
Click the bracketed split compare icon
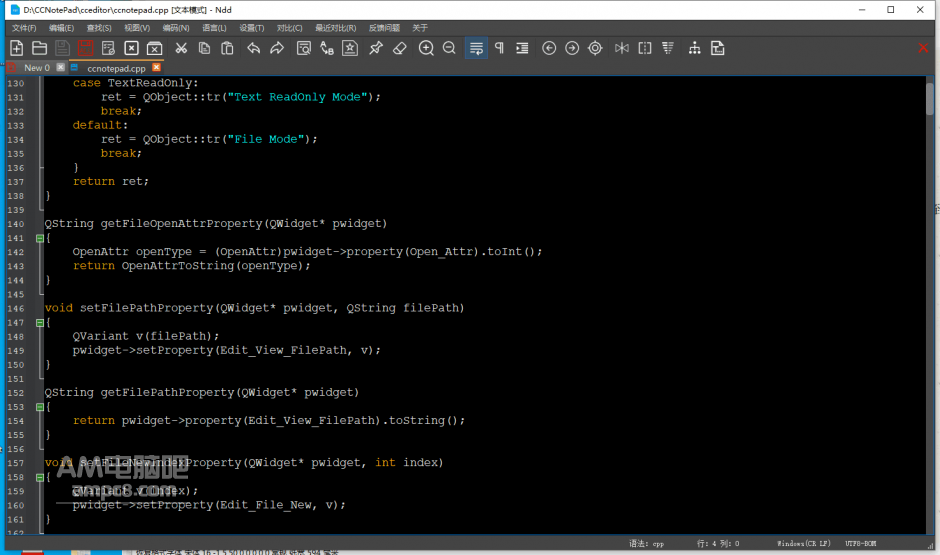pyautogui.click(x=645, y=49)
